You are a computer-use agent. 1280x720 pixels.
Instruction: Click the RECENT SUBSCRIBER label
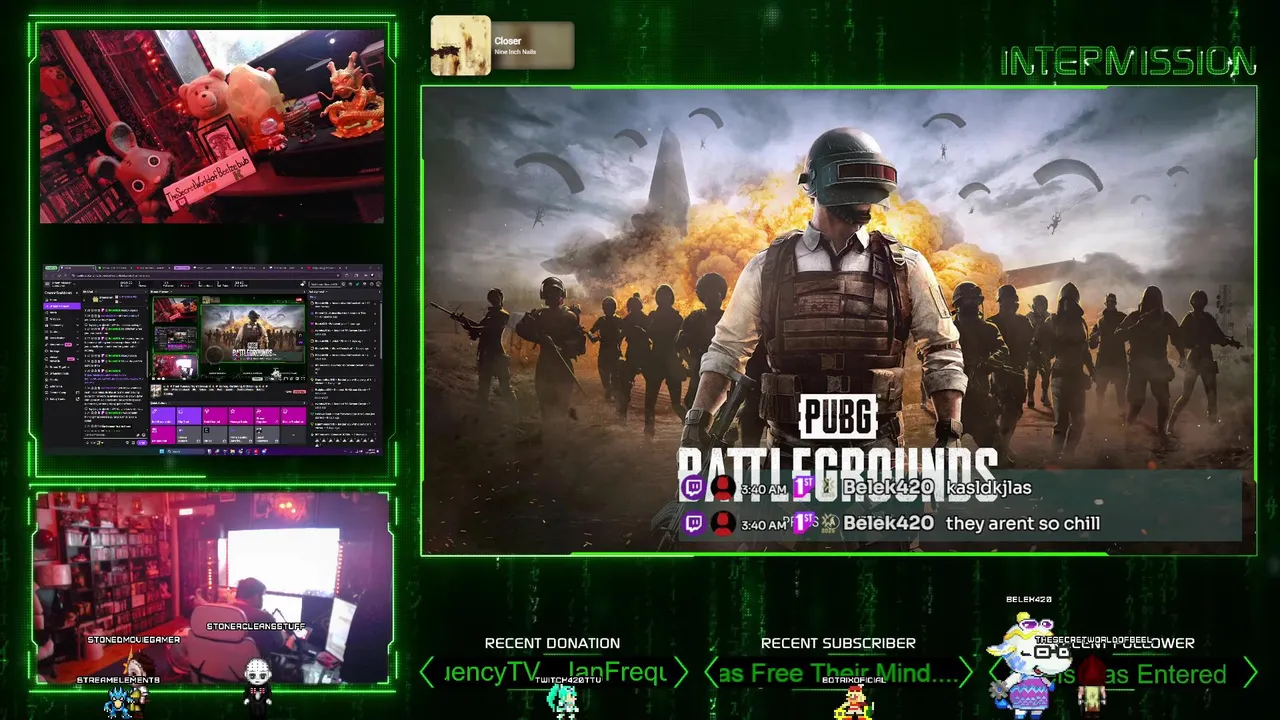[838, 643]
